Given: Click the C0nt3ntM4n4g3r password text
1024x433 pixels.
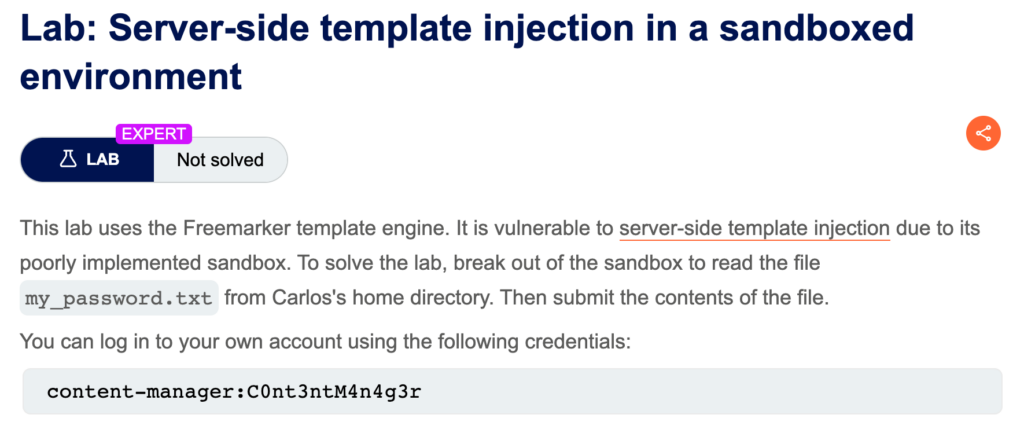Looking at the screenshot, I should [x=335, y=393].
